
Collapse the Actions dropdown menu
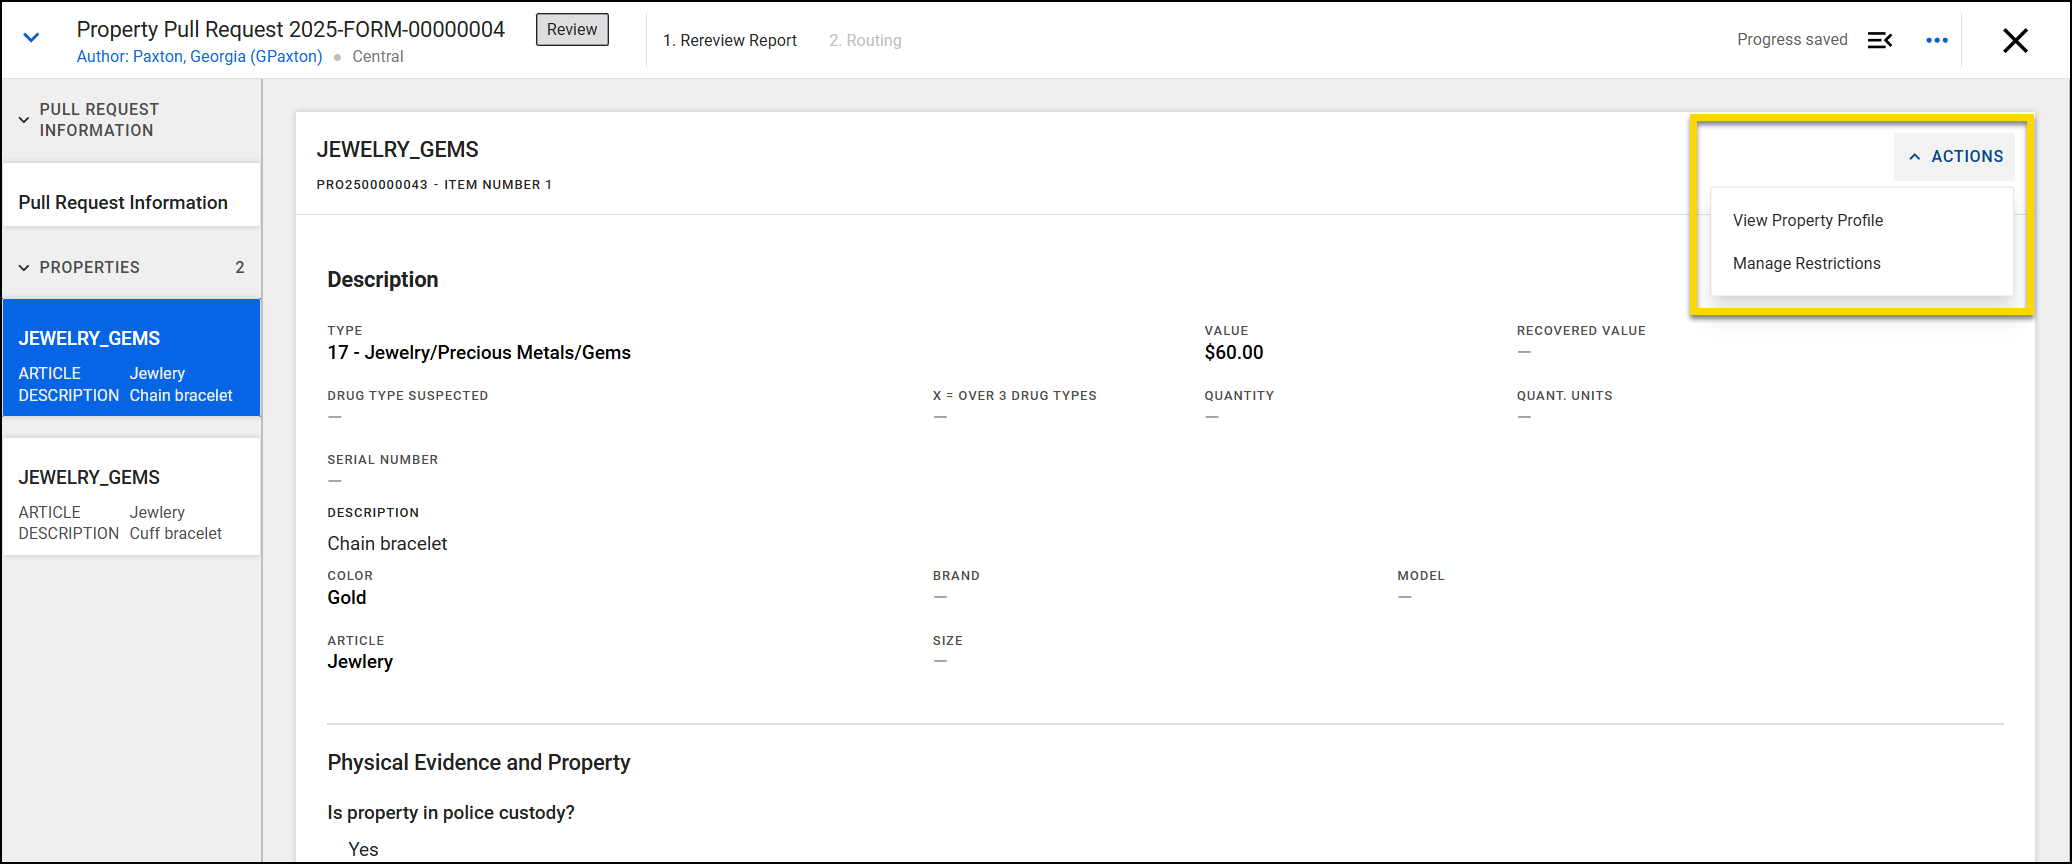click(x=1954, y=157)
